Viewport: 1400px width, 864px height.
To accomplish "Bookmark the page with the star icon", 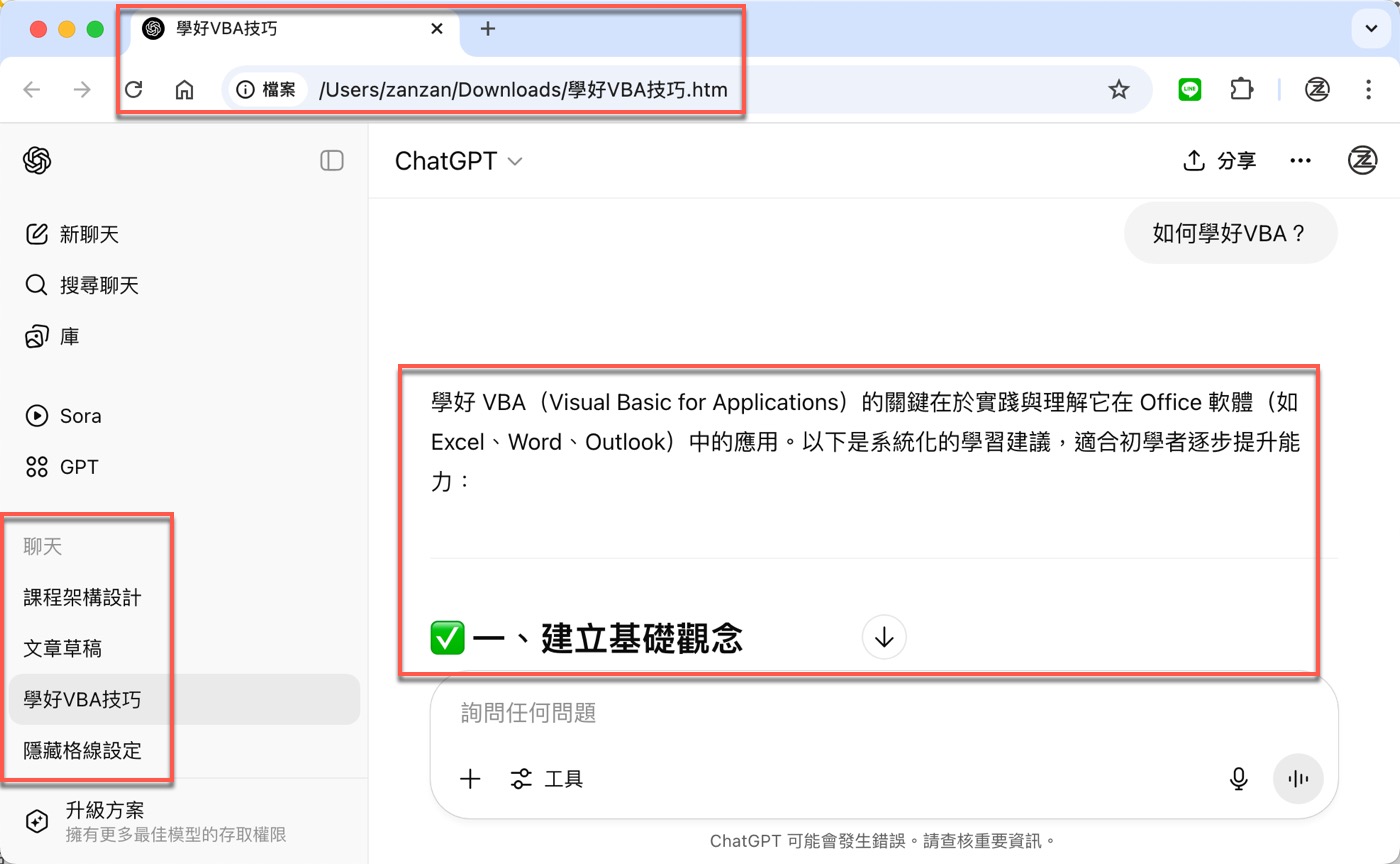I will 1119,90.
